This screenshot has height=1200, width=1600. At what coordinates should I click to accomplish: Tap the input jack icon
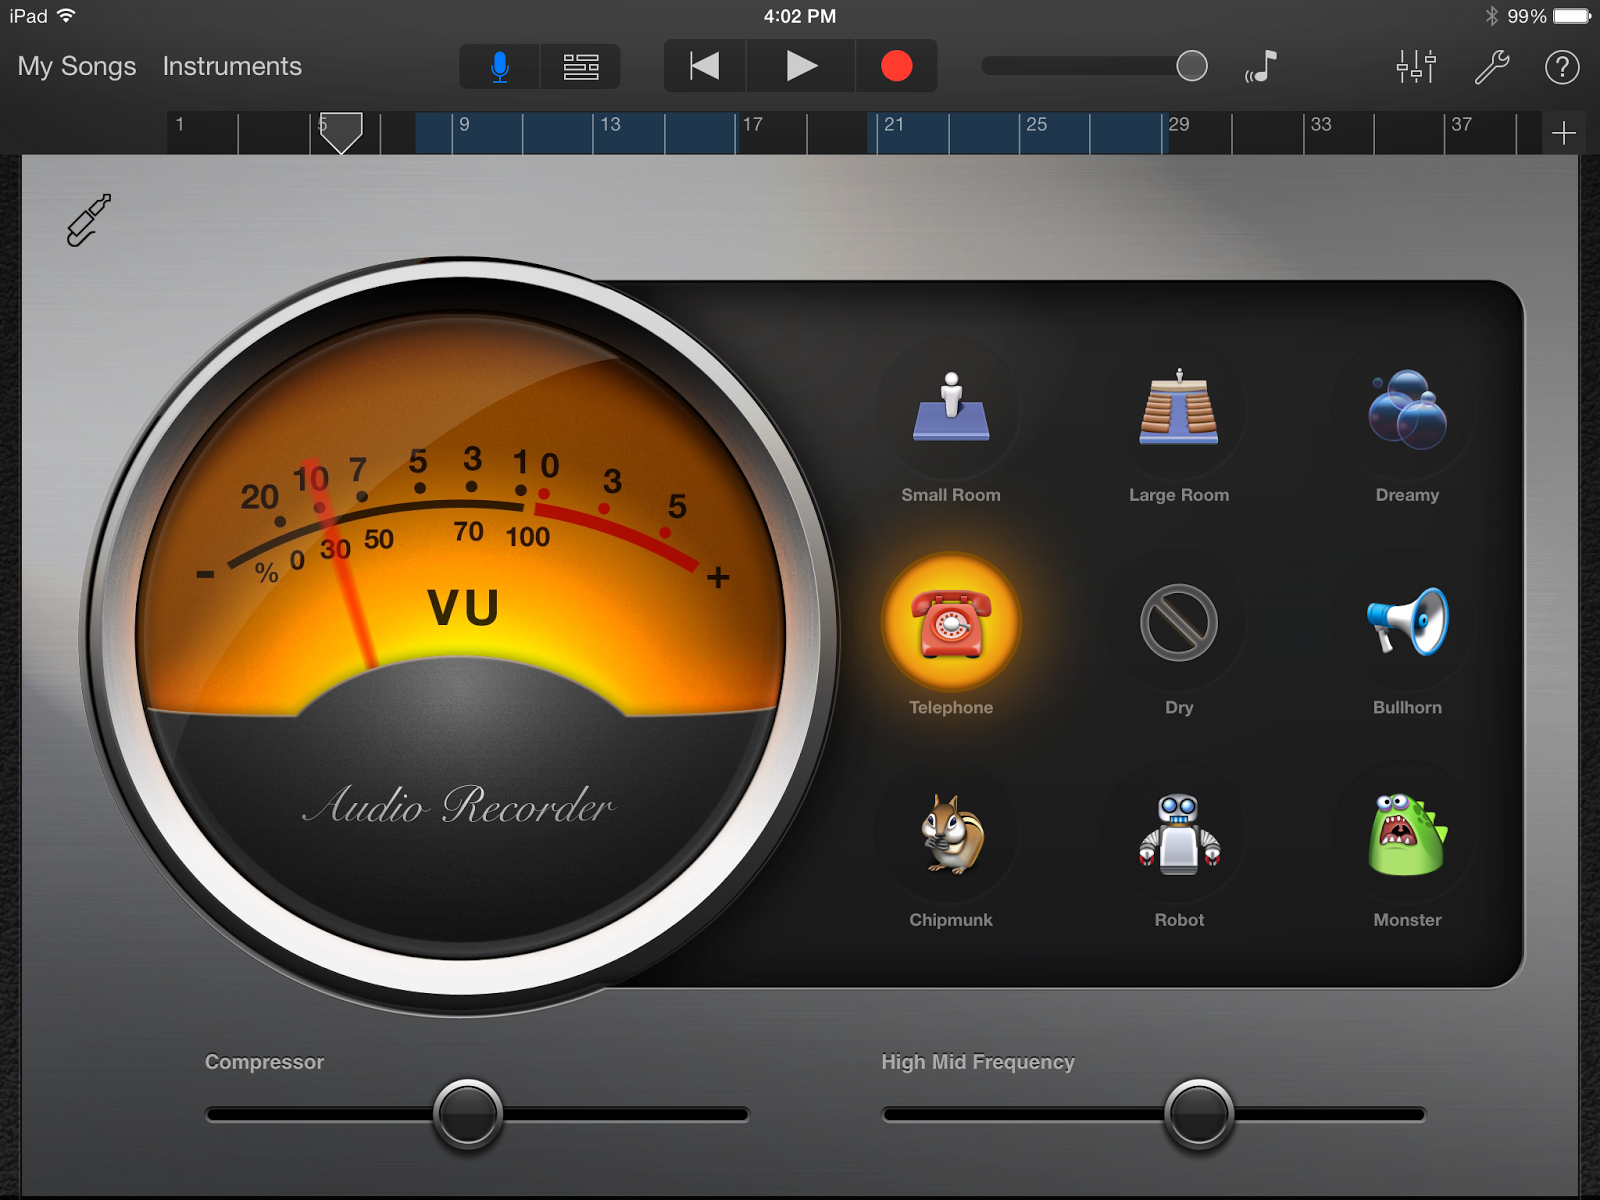point(88,220)
